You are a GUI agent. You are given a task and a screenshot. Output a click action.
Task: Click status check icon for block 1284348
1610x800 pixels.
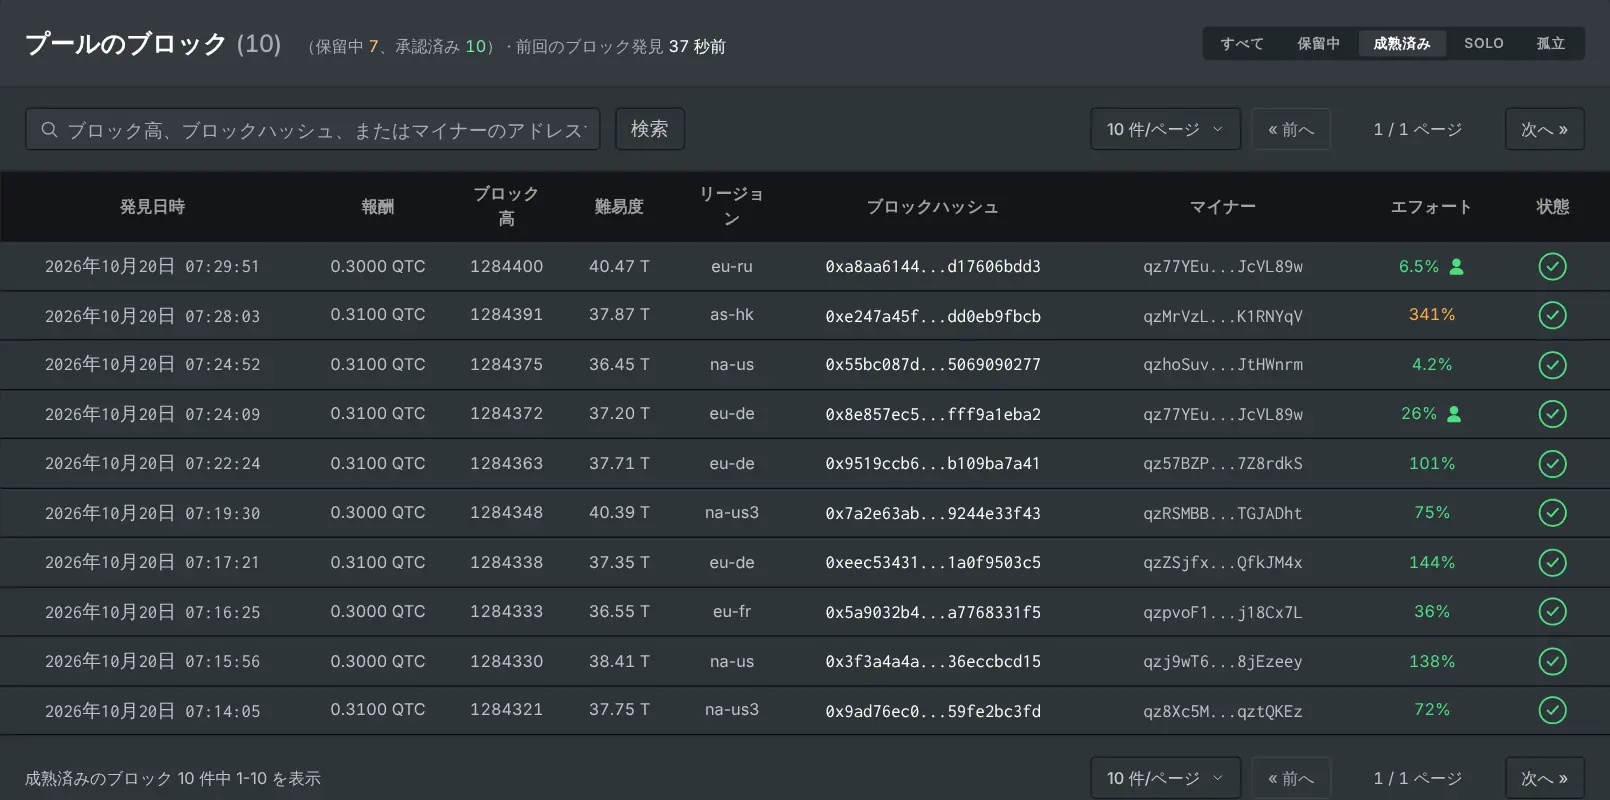click(x=1552, y=513)
